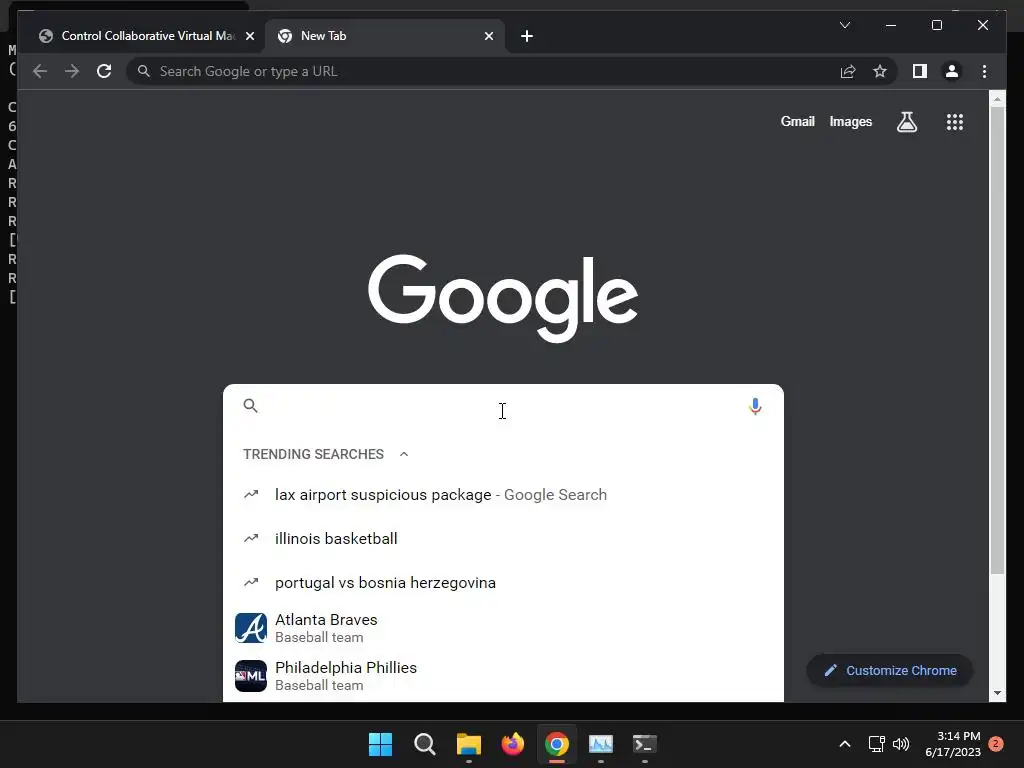Share this page from the address bar
This screenshot has width=1024, height=768.
(x=848, y=71)
